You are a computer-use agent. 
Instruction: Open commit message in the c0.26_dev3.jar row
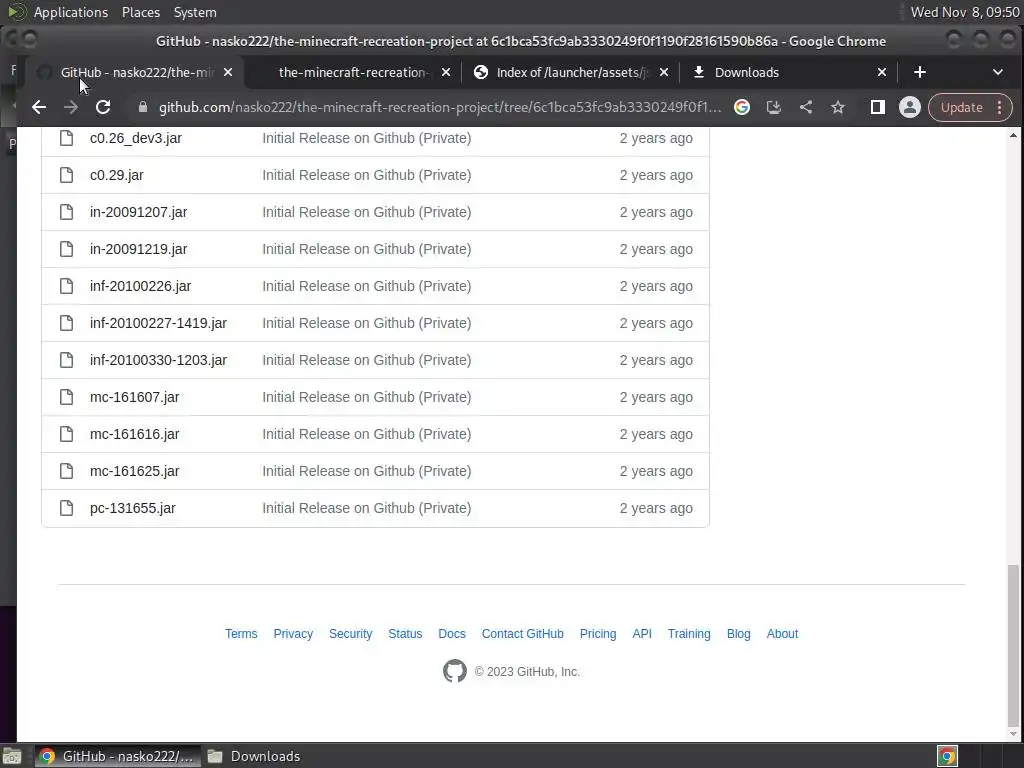(366, 138)
